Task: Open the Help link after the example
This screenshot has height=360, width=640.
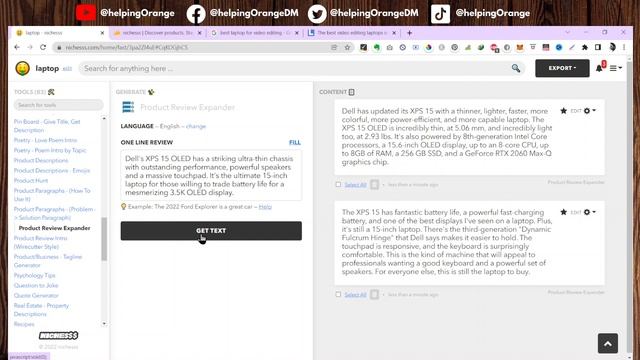Action: pyautogui.click(x=265, y=207)
